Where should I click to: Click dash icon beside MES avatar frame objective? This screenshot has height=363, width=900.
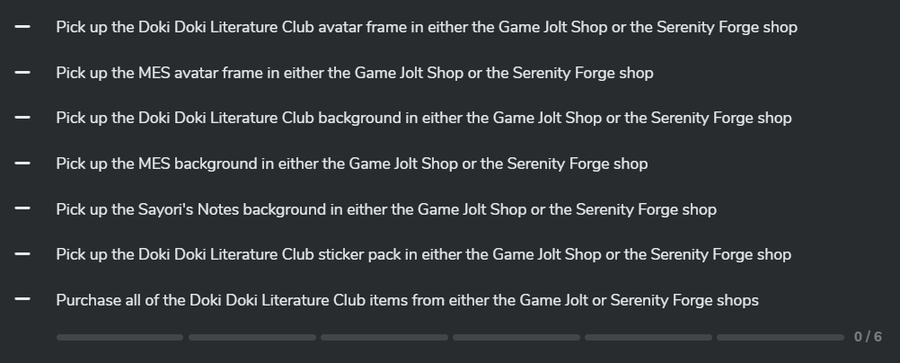click(22, 72)
